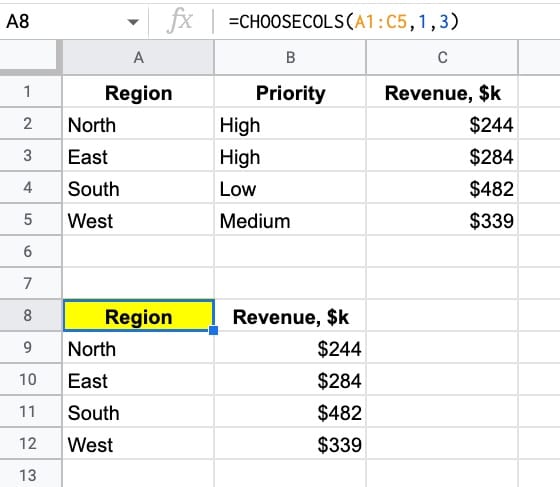Click empty cell C10
Screen dimensions: 560x487
point(442,380)
